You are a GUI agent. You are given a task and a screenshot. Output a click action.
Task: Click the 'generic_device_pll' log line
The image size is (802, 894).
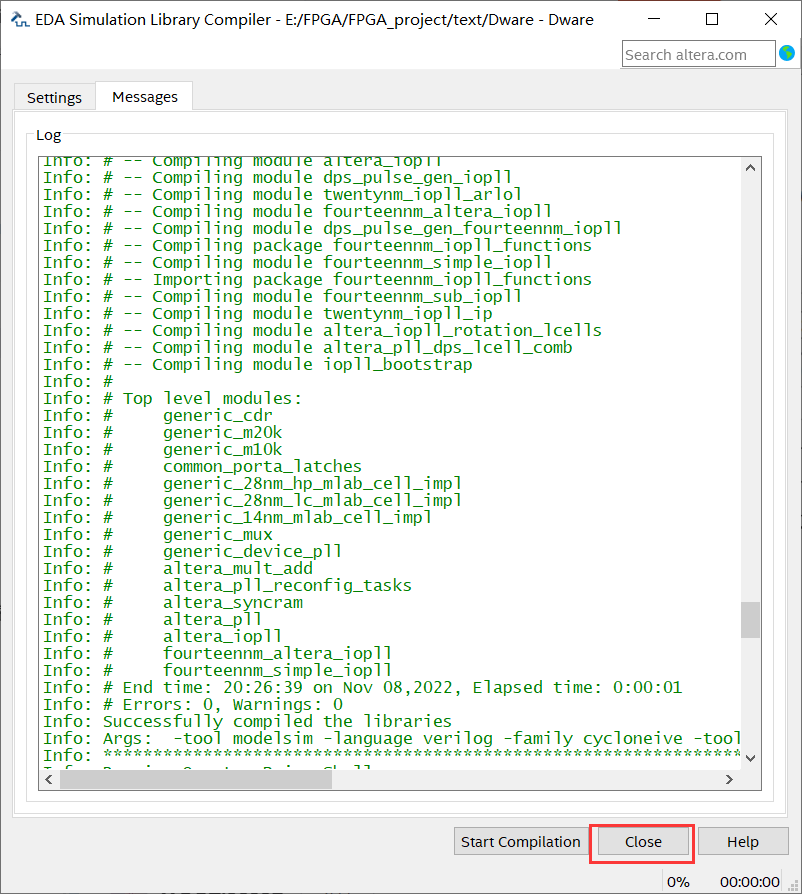click(193, 551)
